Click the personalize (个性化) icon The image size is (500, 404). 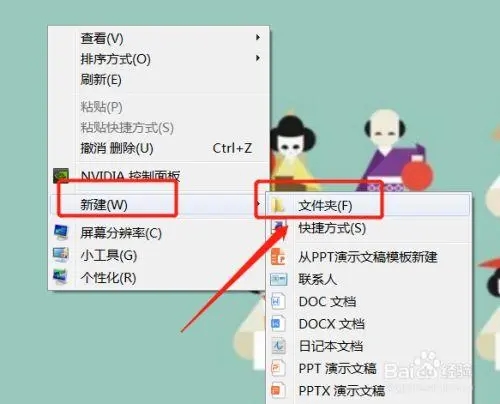61,277
